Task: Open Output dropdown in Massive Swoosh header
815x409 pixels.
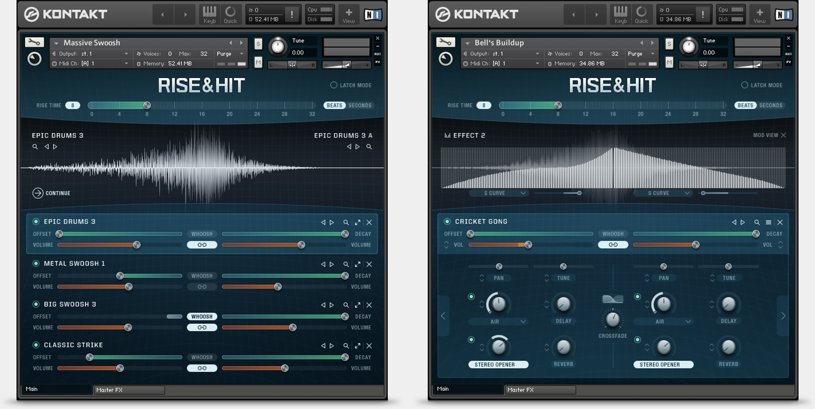Action: coord(91,54)
